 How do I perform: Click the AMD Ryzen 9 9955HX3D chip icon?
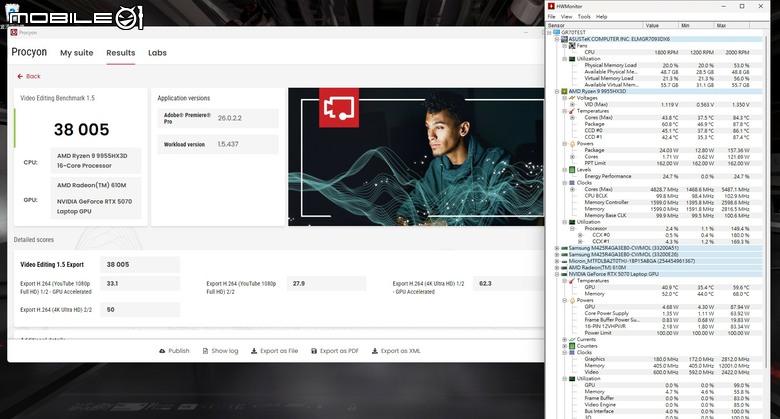(x=565, y=92)
